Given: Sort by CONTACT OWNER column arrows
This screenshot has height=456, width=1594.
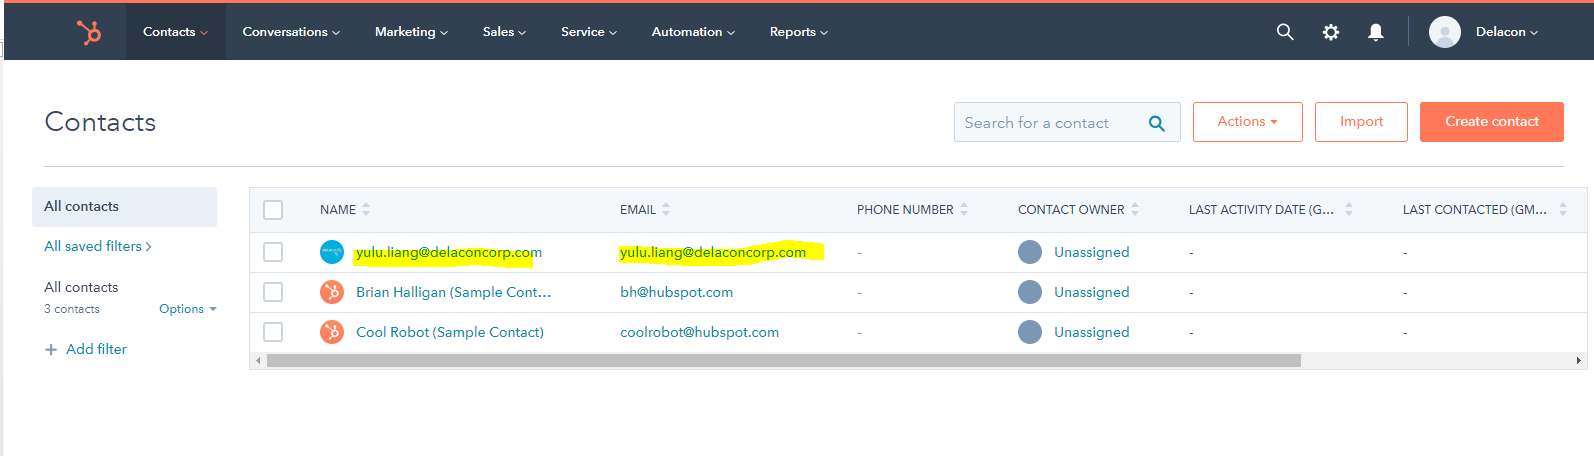Looking at the screenshot, I should [1135, 209].
